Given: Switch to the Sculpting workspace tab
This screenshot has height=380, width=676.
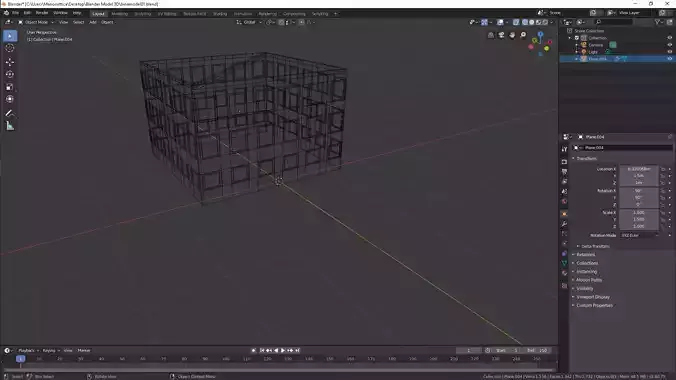Looking at the screenshot, I should (x=143, y=14).
